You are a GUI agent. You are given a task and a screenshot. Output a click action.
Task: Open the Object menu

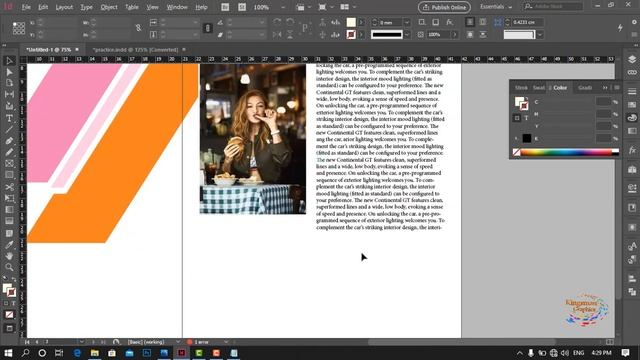[x=109, y=7]
